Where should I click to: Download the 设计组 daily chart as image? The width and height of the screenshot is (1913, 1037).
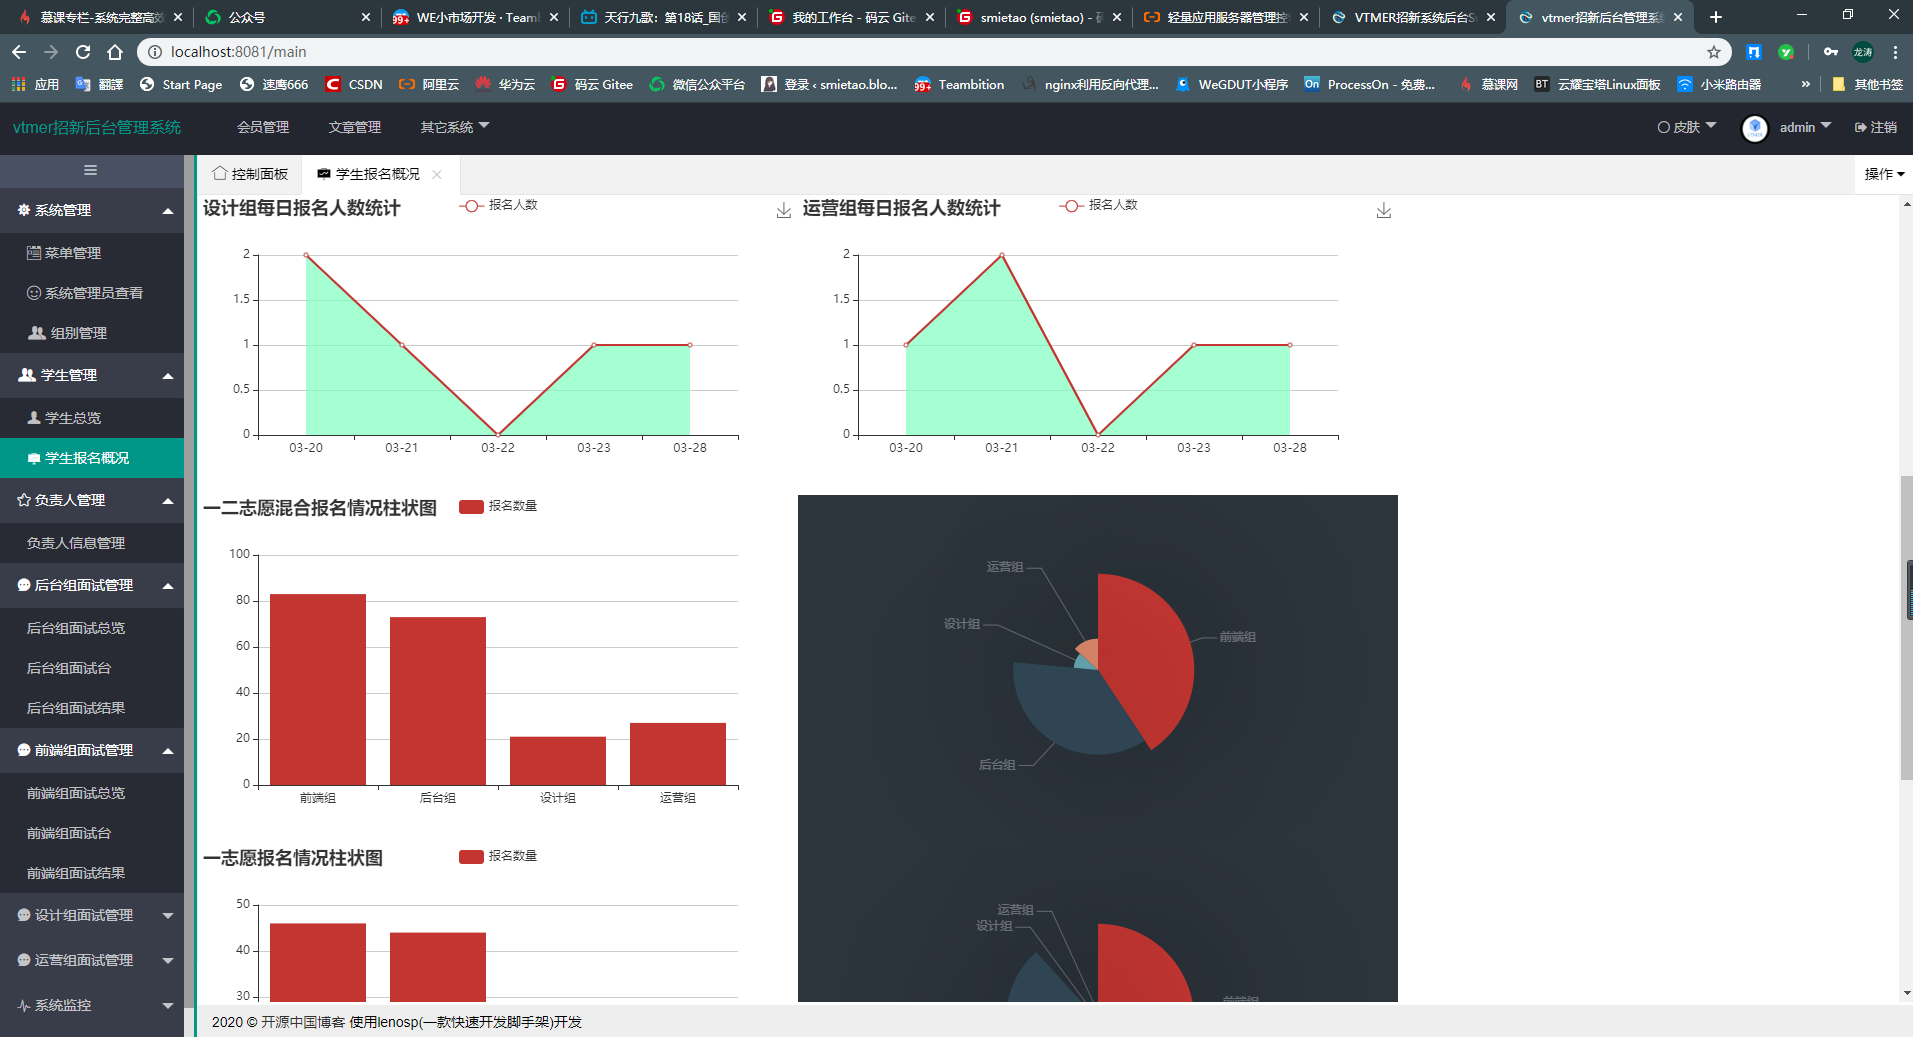pyautogui.click(x=784, y=210)
